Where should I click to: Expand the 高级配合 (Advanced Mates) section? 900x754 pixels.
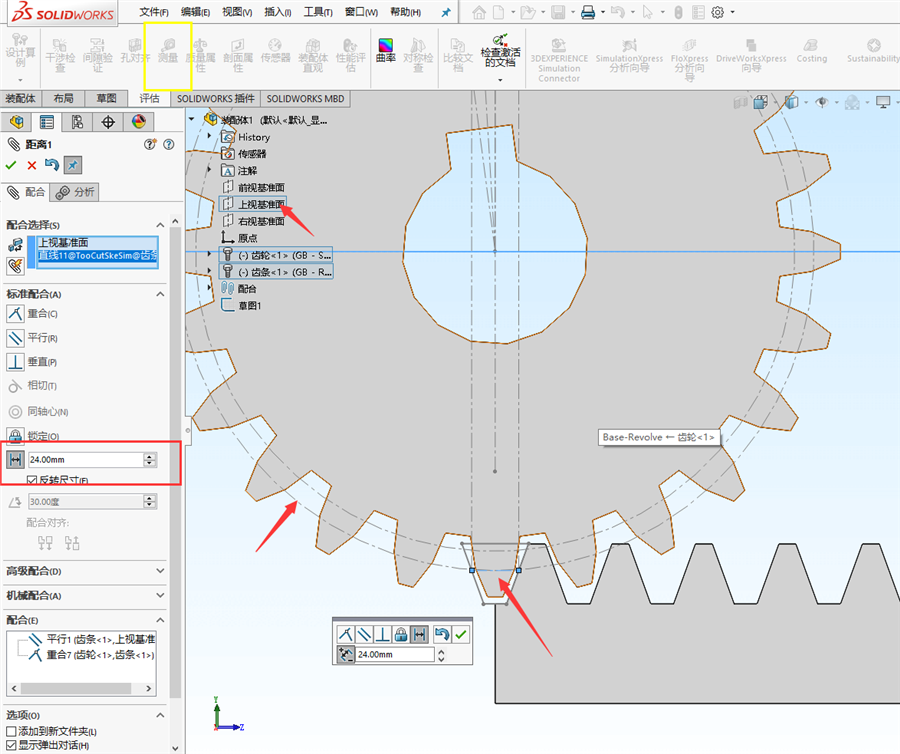tap(160, 571)
